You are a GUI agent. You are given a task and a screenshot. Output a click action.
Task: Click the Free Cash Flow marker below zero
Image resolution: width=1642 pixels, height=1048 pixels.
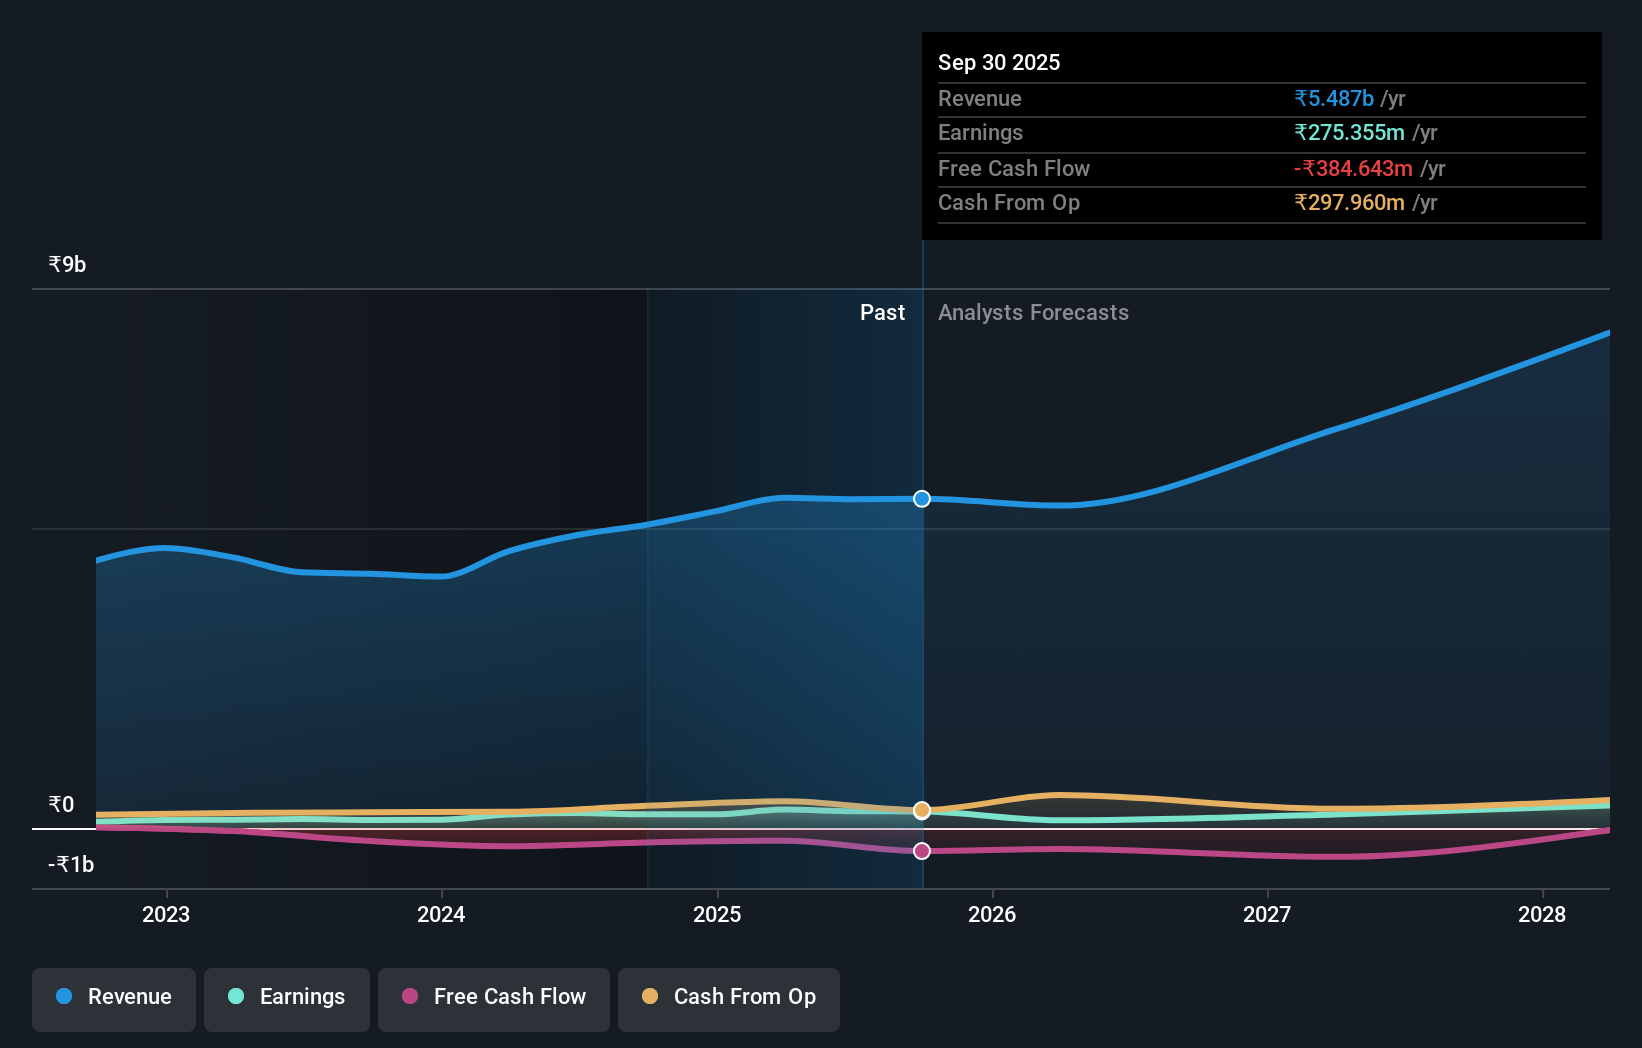[x=921, y=851]
